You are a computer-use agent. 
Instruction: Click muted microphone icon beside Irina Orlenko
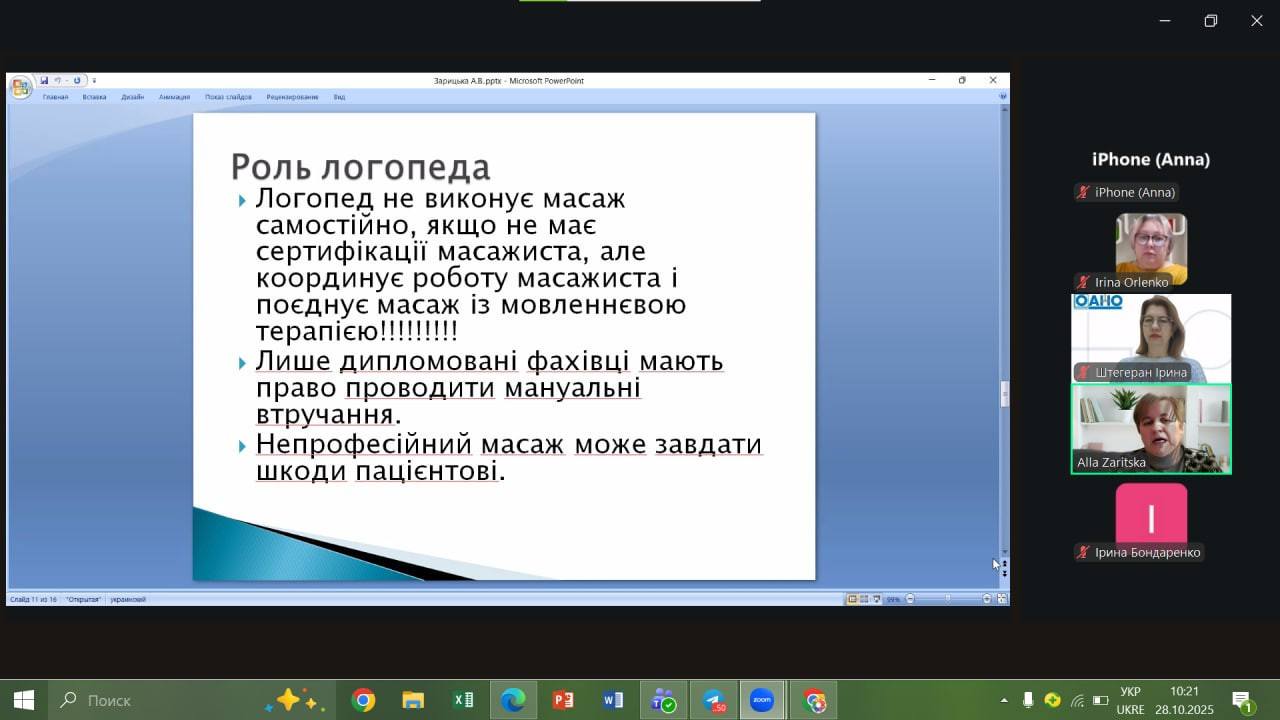pyautogui.click(x=1083, y=282)
